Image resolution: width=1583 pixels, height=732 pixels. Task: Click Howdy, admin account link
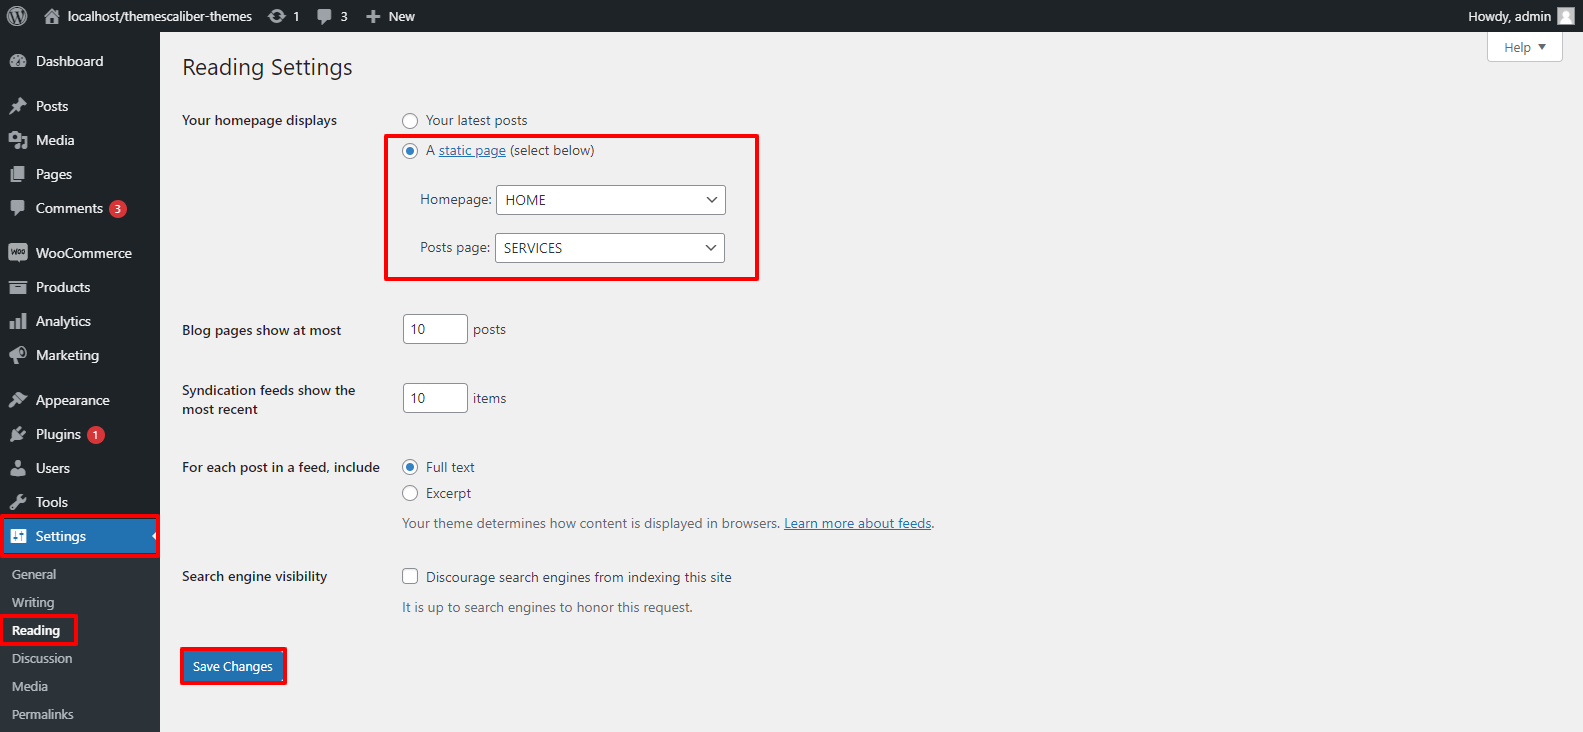coord(1509,16)
